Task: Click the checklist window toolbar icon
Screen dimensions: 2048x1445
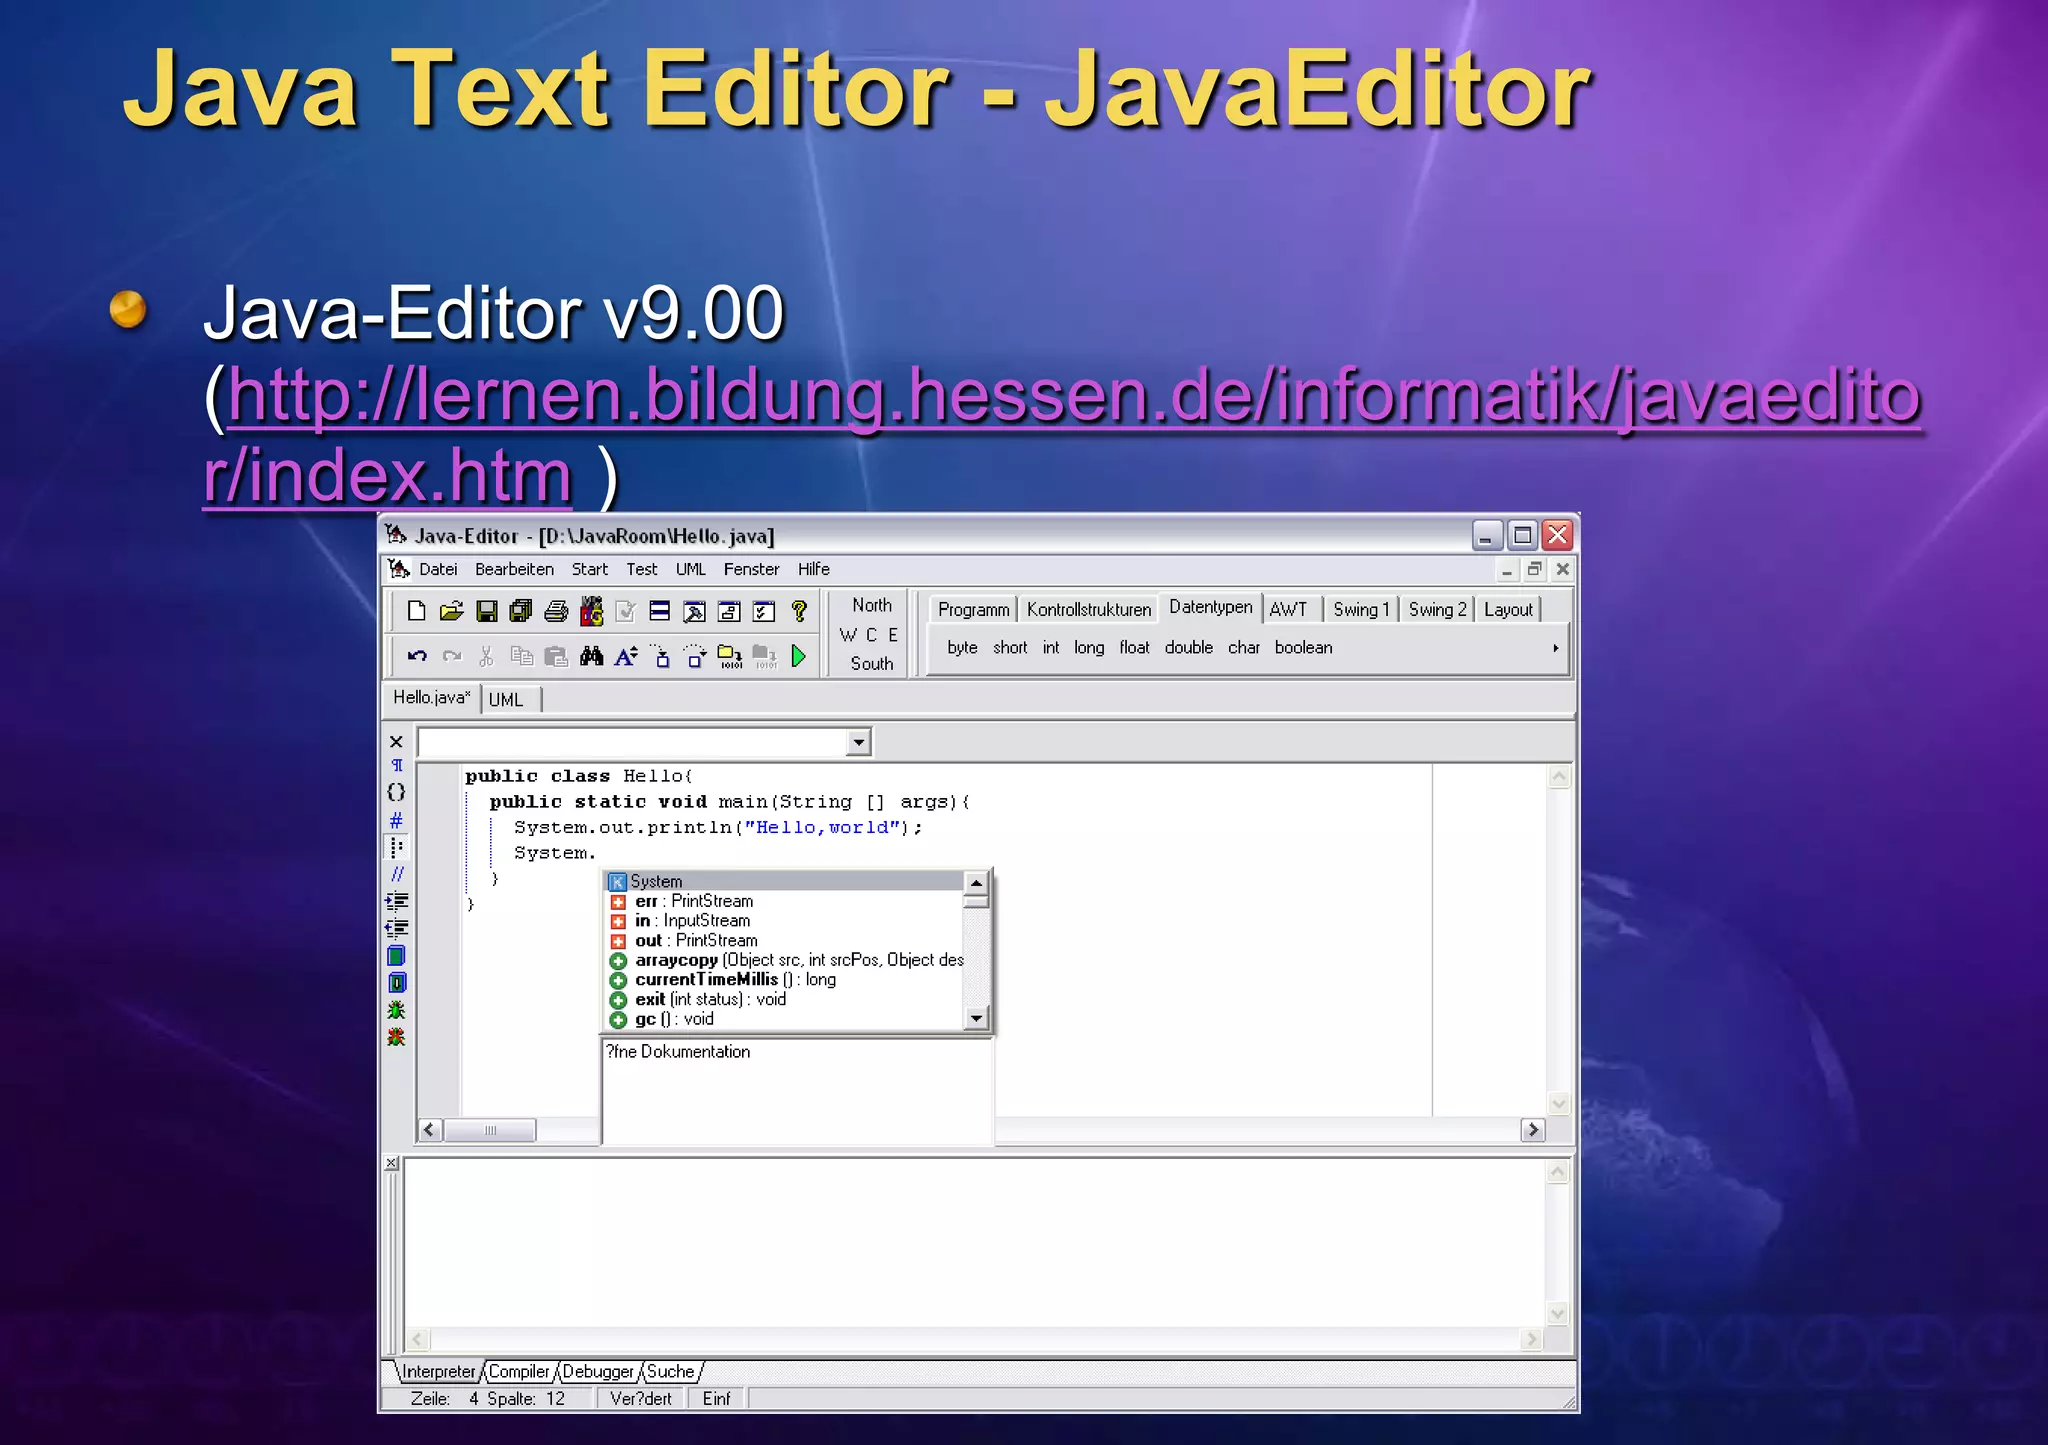Action: tap(764, 611)
